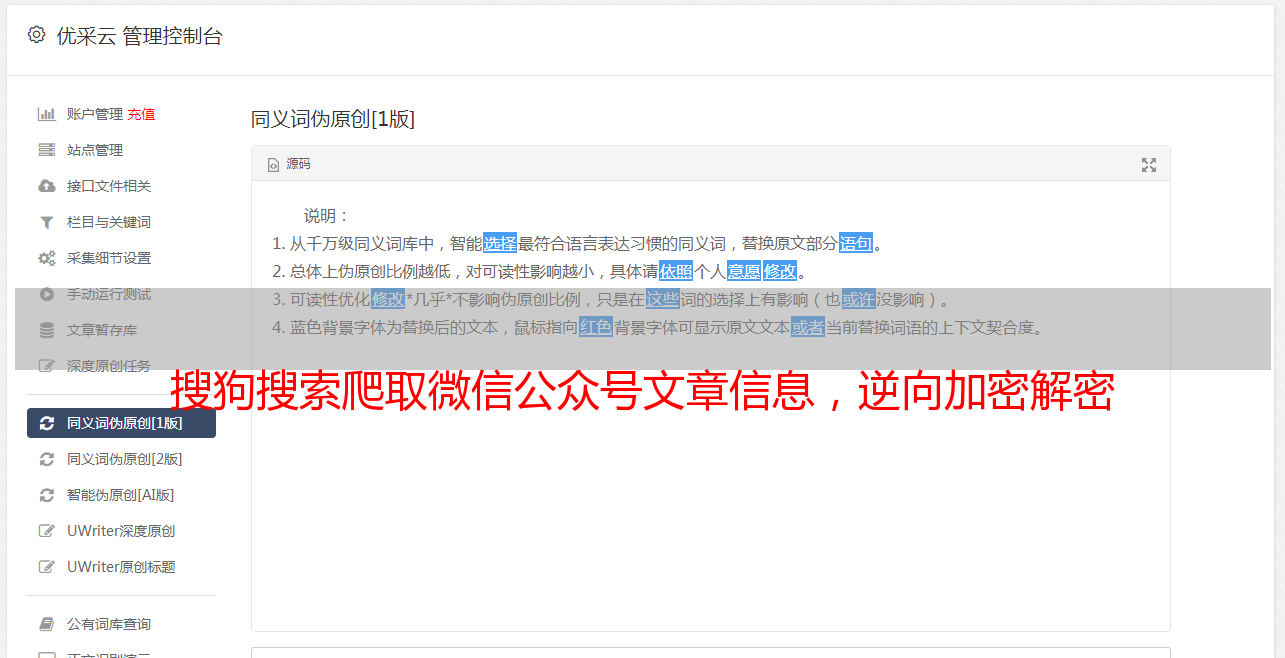
Task: Click the gear icon beside 优采云 管理控制台
Action: (x=37, y=35)
